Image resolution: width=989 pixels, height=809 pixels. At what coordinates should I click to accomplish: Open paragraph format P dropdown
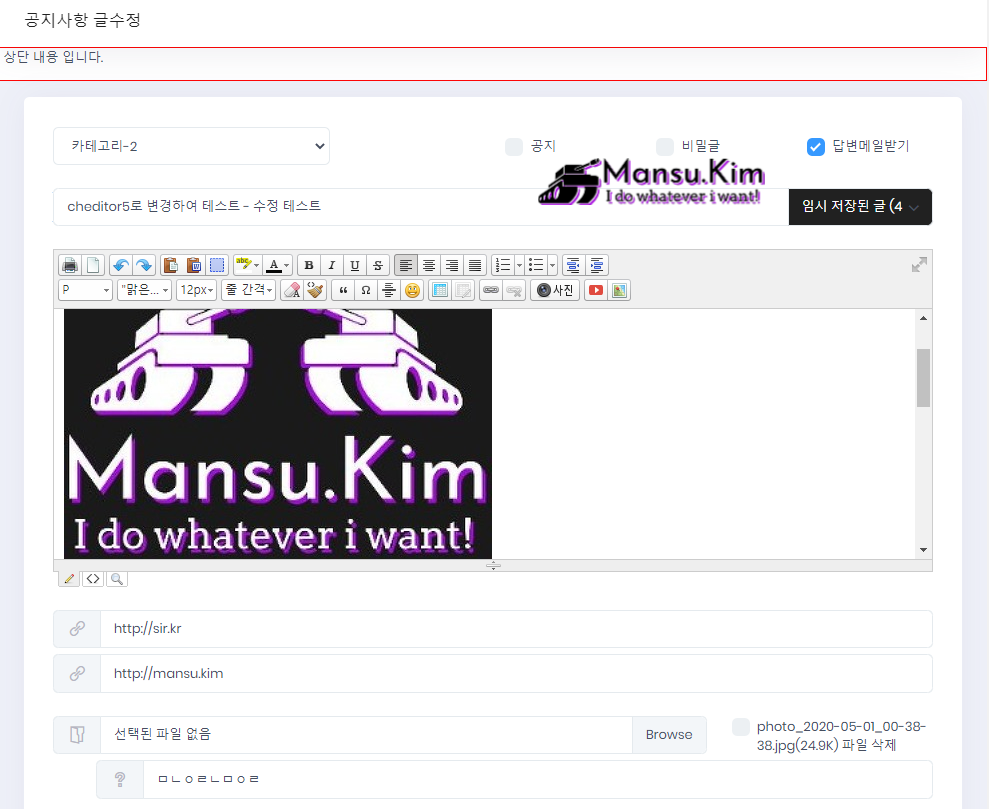pyautogui.click(x=86, y=290)
